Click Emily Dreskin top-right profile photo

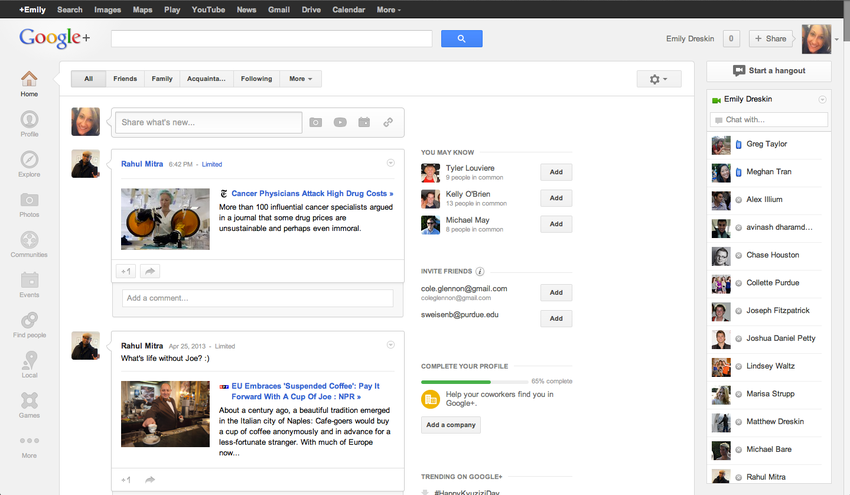point(816,38)
